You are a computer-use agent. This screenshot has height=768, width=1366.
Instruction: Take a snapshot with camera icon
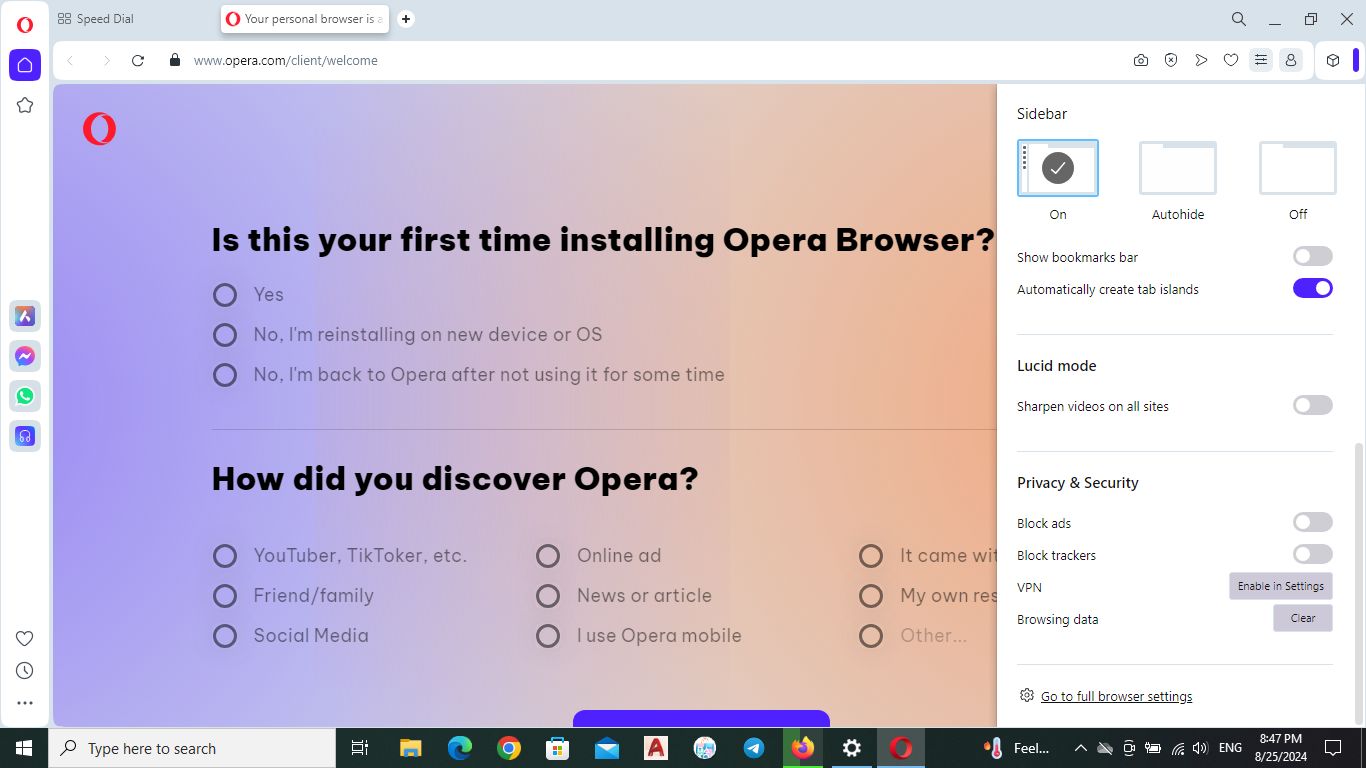[1141, 60]
